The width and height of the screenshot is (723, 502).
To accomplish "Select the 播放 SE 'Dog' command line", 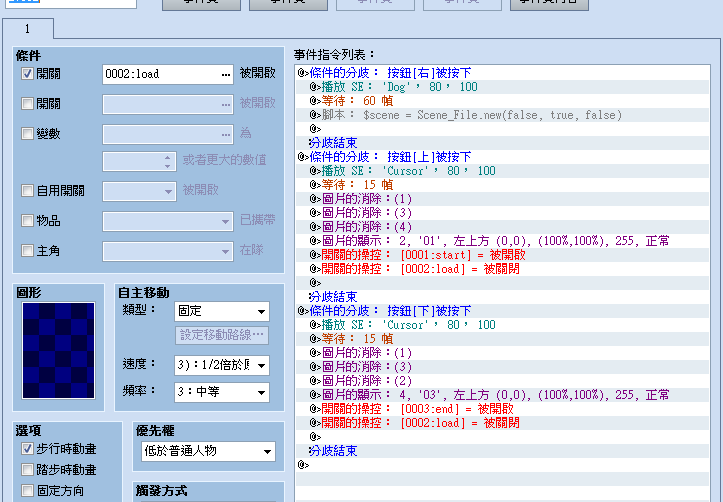I will [x=503, y=87].
